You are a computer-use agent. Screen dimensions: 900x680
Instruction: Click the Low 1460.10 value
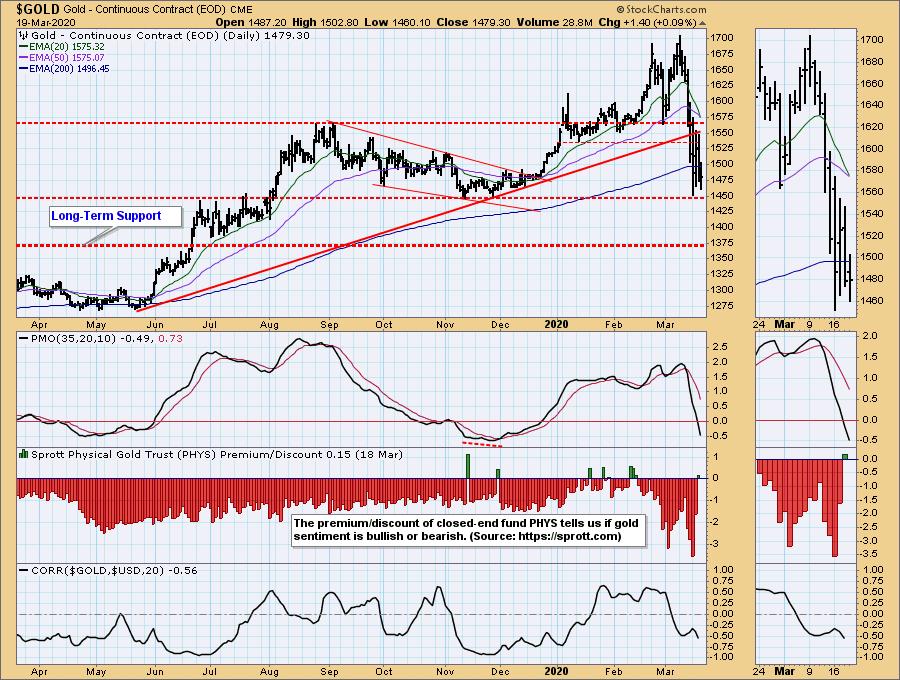[x=397, y=22]
